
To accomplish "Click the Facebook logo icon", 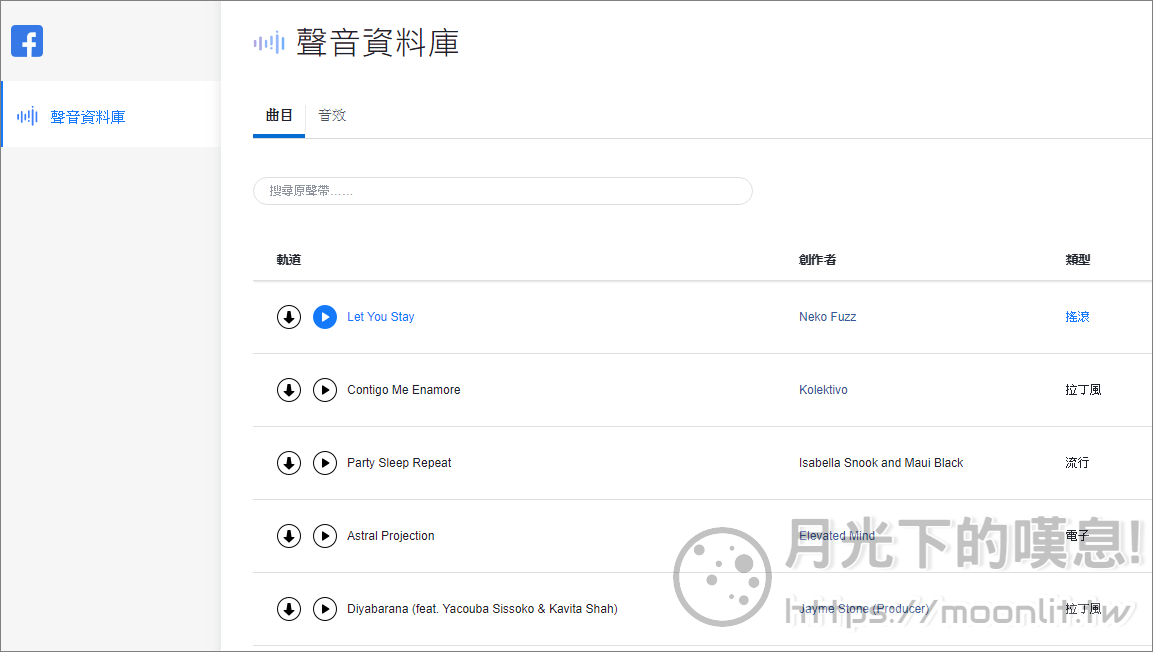I will (x=27, y=41).
